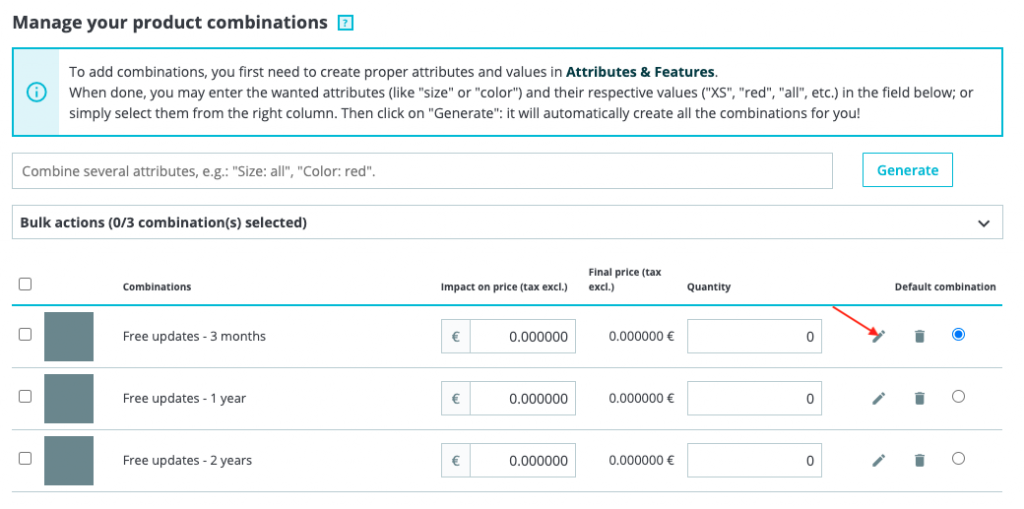Click trash icon for 'Free updates - 1 year'
This screenshot has width=1024, height=509.
click(919, 398)
